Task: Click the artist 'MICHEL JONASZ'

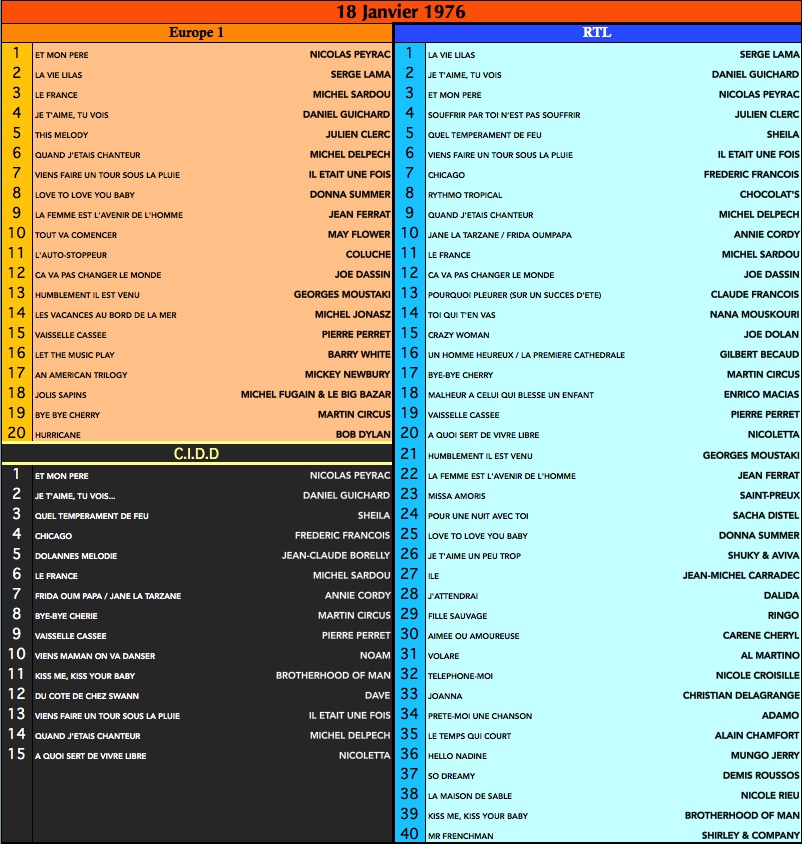Action: 353,314
